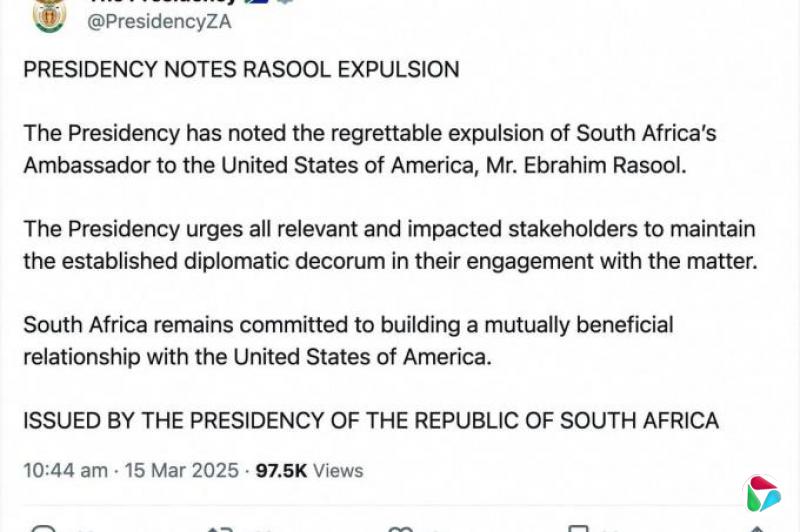The width and height of the screenshot is (800, 532).
Task: Click the ISSUED BY THE PRESIDENCY line
Action: click(x=371, y=420)
